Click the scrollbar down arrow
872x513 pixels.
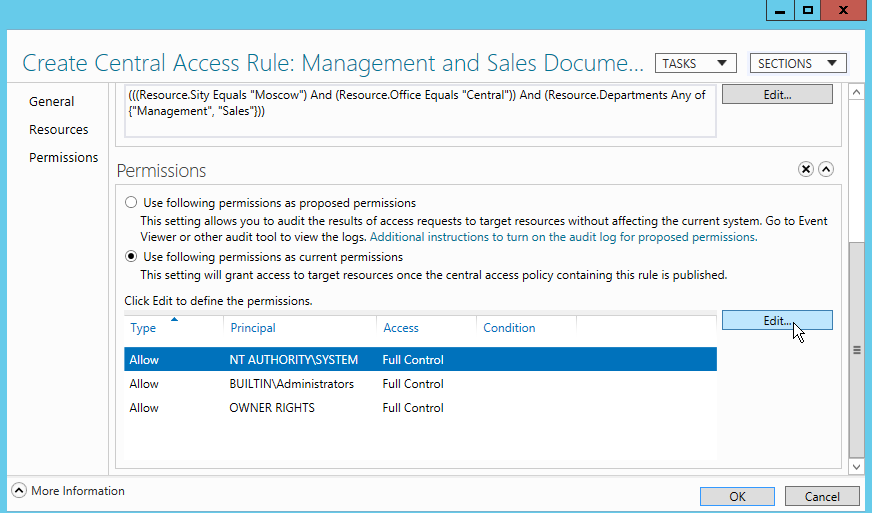coord(856,467)
